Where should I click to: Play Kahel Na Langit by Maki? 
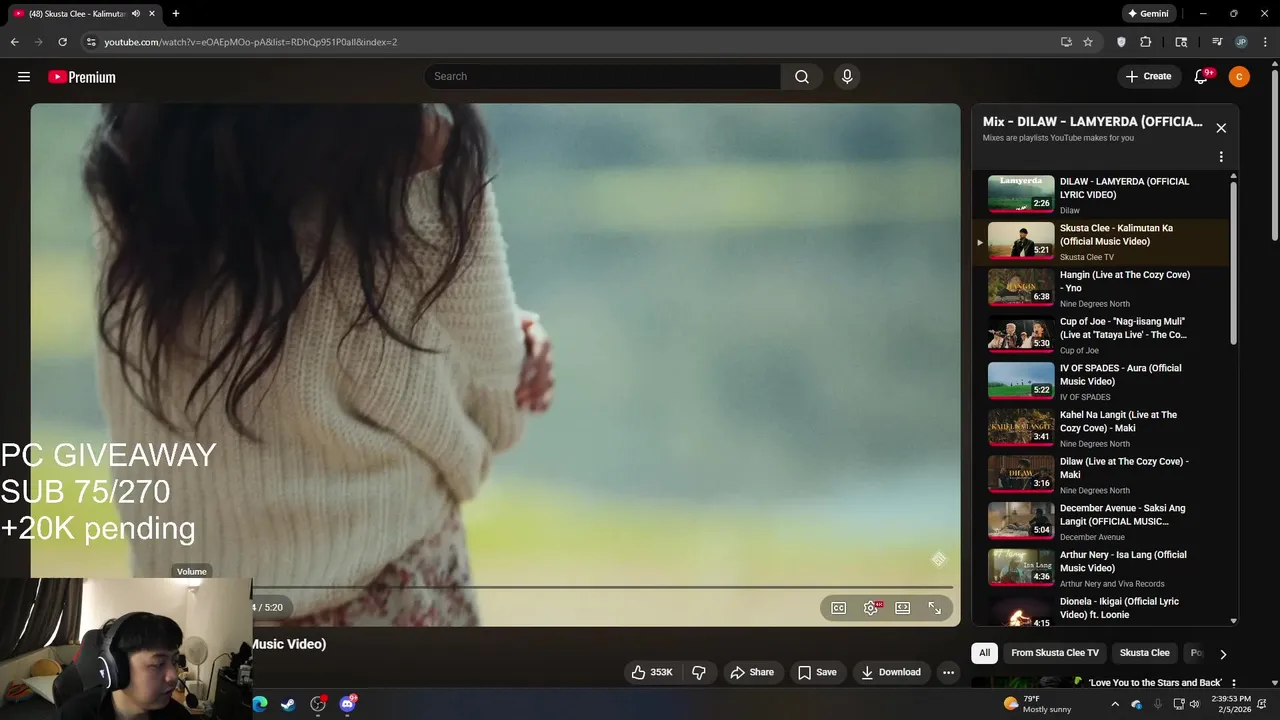pos(1100,428)
